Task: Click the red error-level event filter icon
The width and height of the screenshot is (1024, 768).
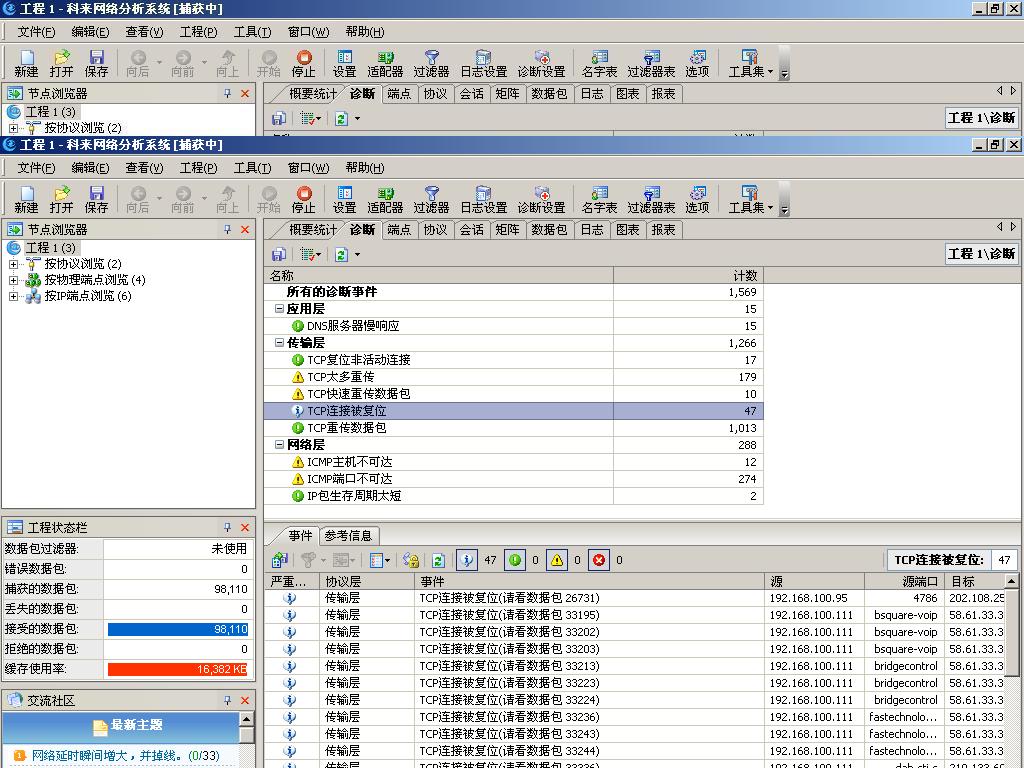Action: tap(599, 560)
